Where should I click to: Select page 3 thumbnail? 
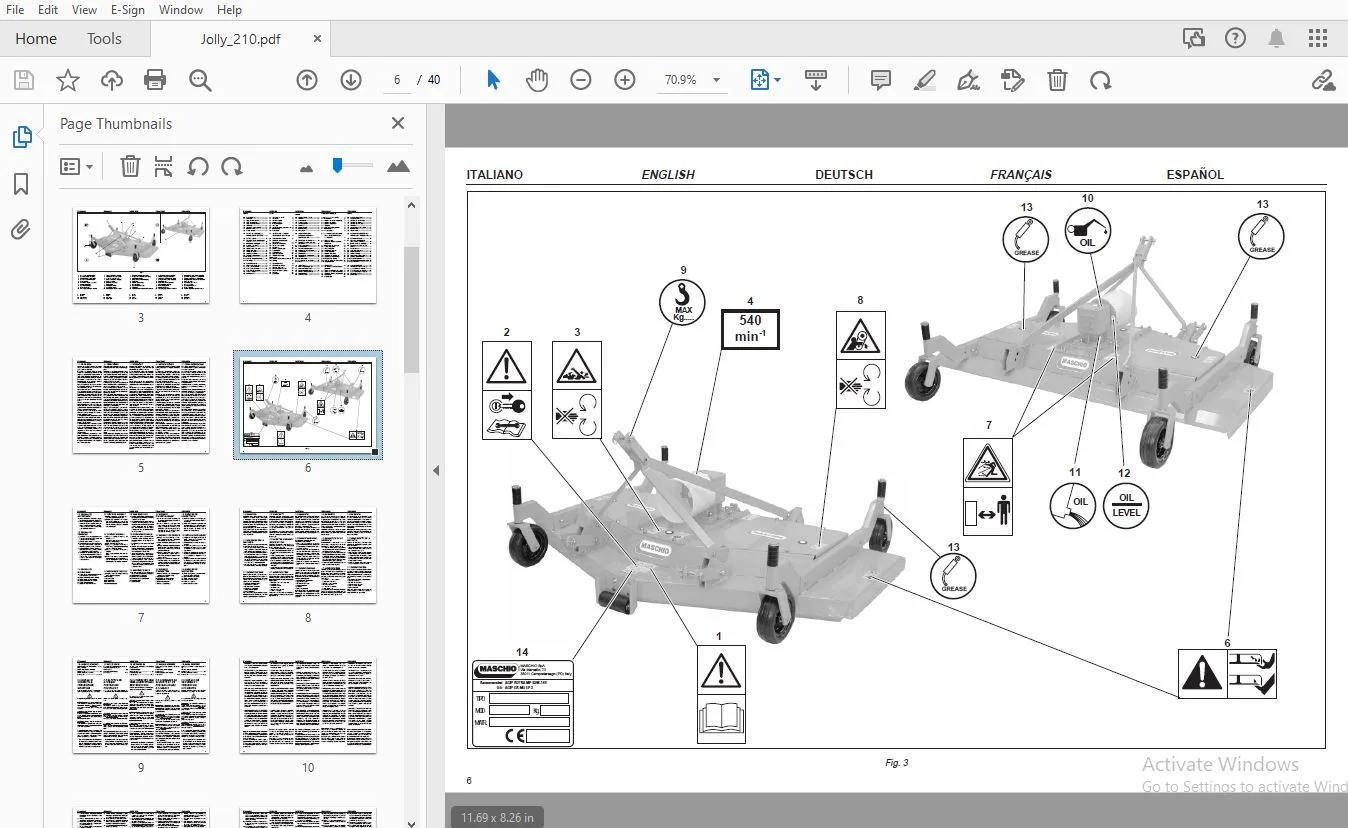pos(141,255)
